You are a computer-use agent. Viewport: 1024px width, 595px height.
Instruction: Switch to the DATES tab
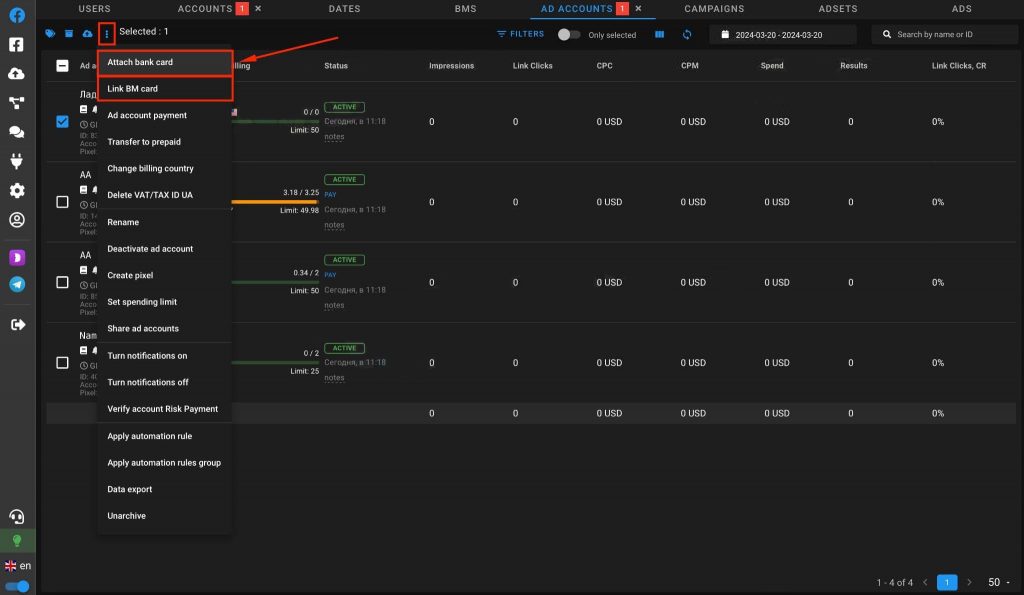[344, 8]
